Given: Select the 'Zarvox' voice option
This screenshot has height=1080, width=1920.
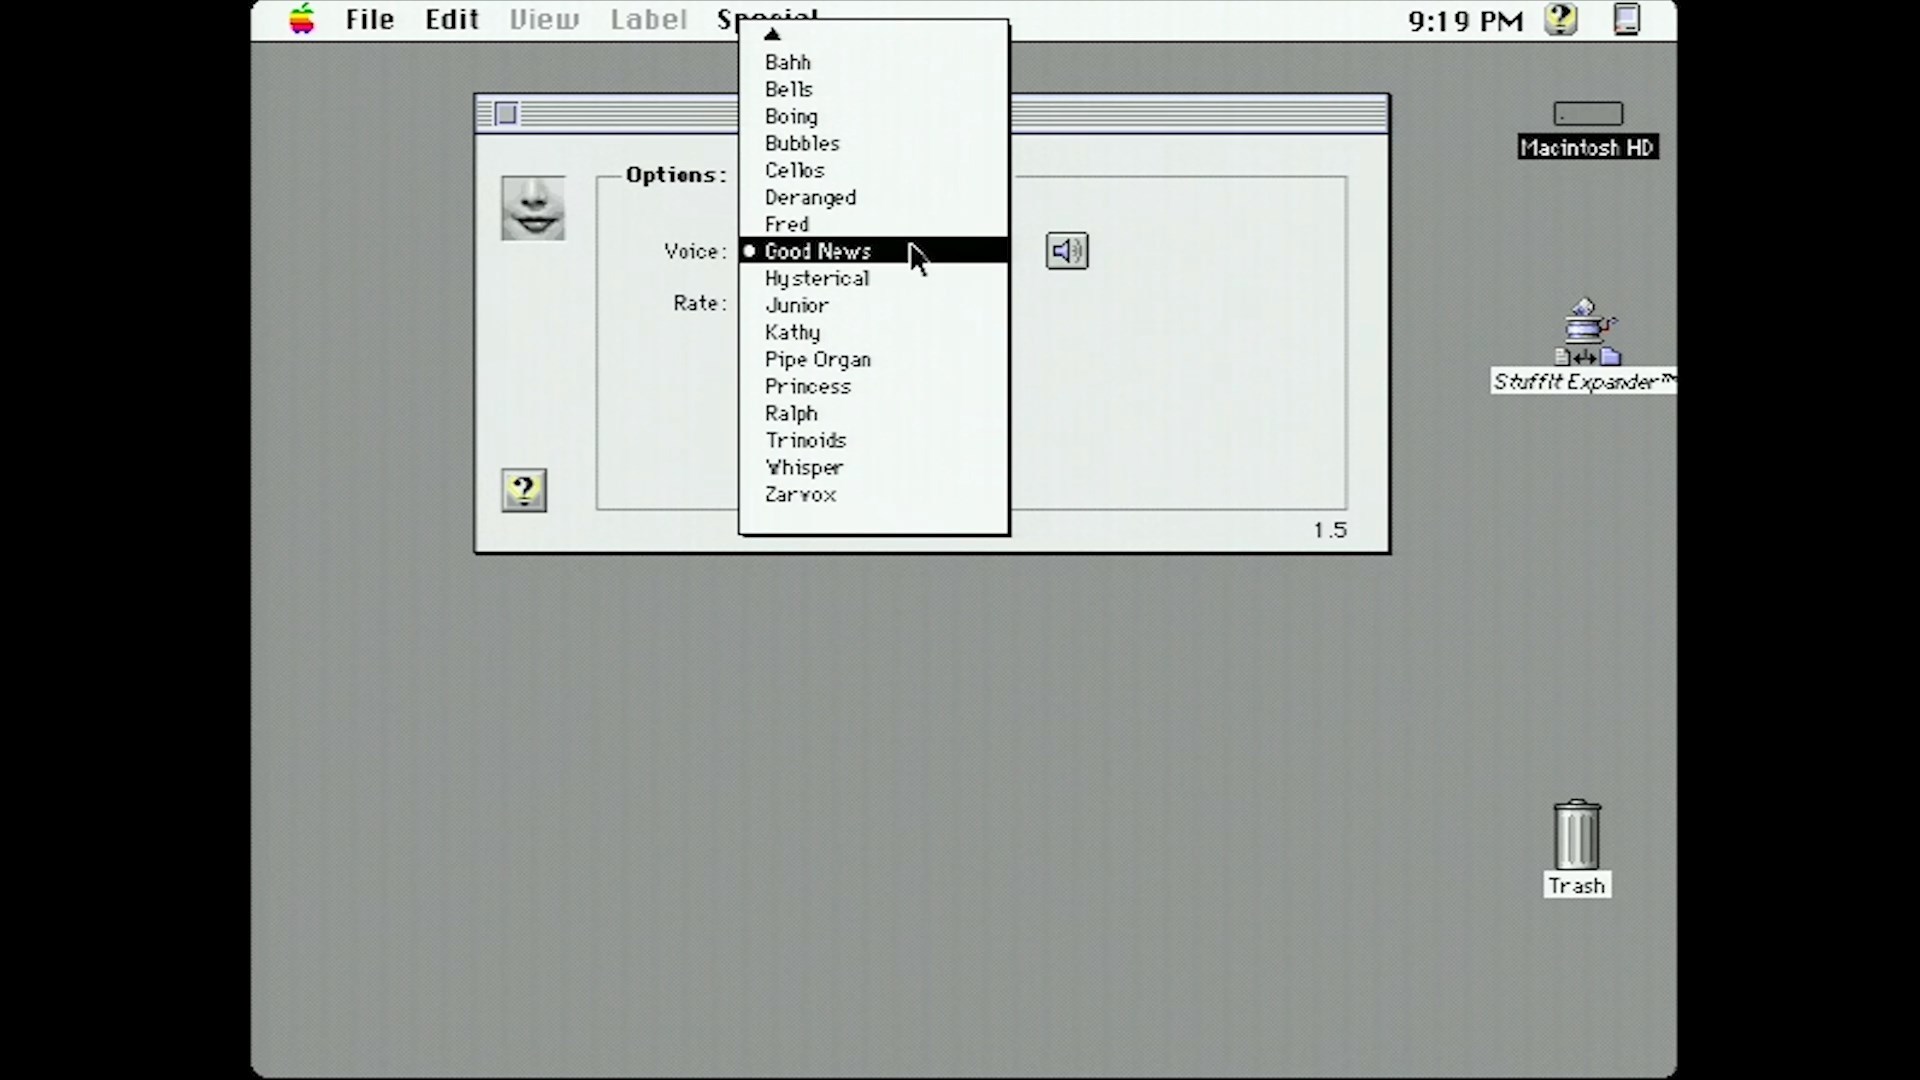Looking at the screenshot, I should click(802, 493).
